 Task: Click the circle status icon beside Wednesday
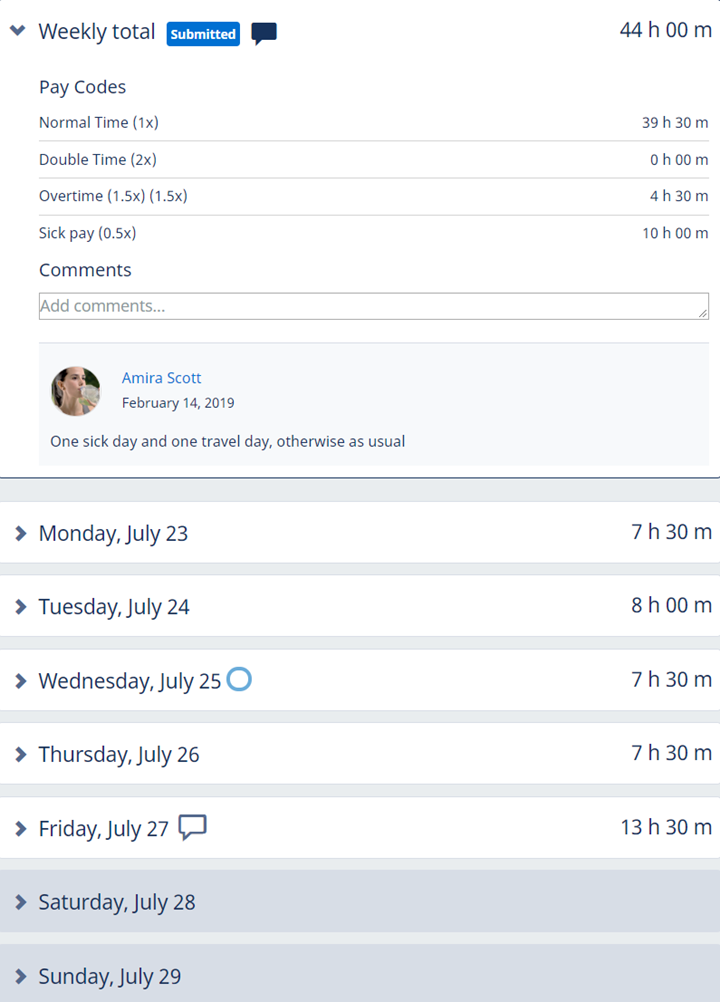(239, 679)
